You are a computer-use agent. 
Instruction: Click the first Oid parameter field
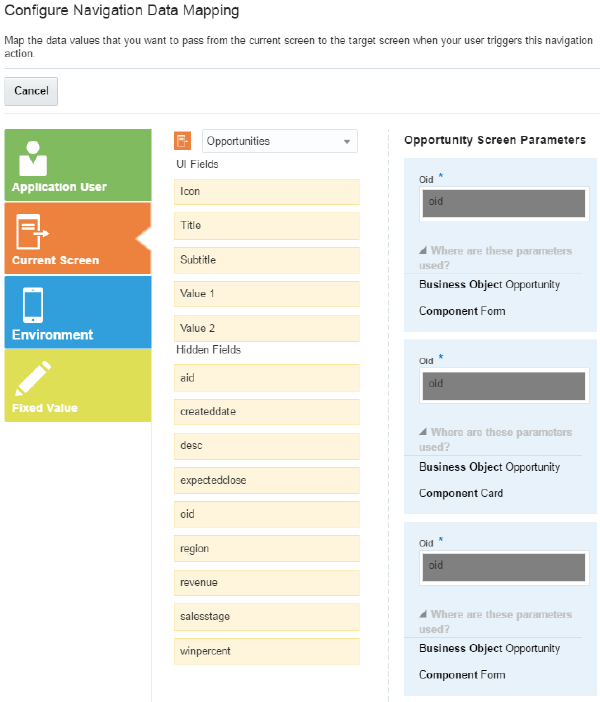coord(502,202)
